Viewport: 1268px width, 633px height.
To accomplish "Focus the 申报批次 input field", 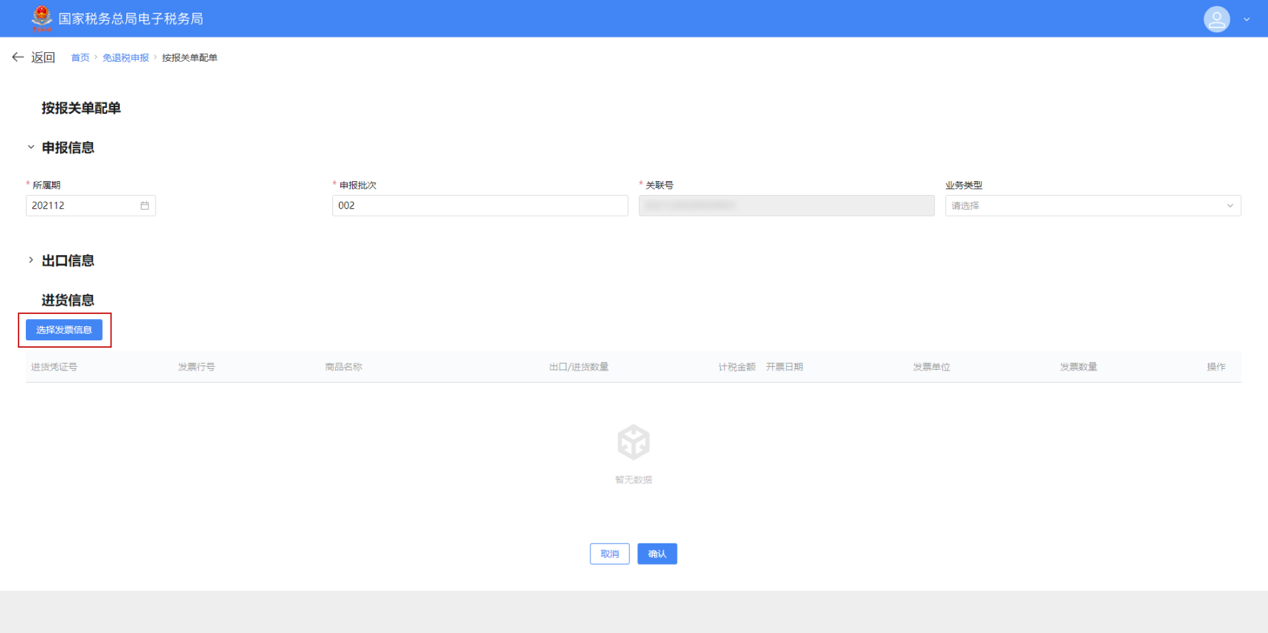I will (480, 206).
